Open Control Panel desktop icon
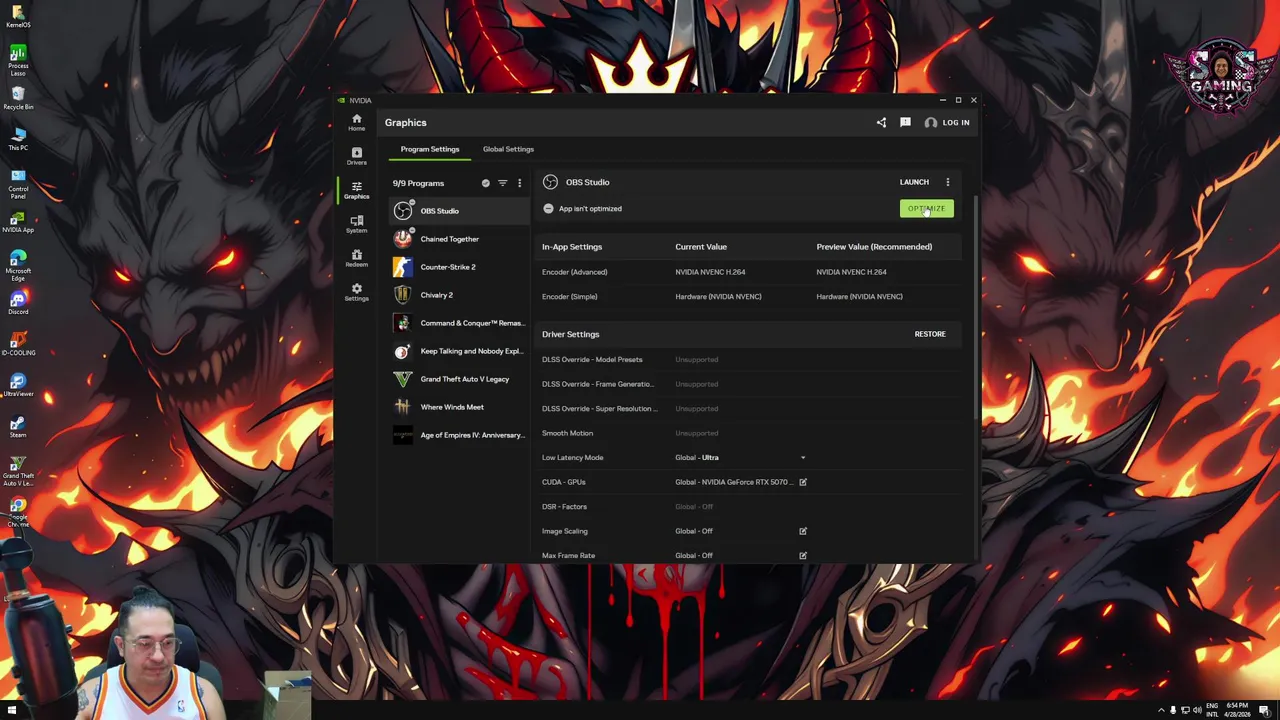The height and width of the screenshot is (720, 1280). point(18,182)
